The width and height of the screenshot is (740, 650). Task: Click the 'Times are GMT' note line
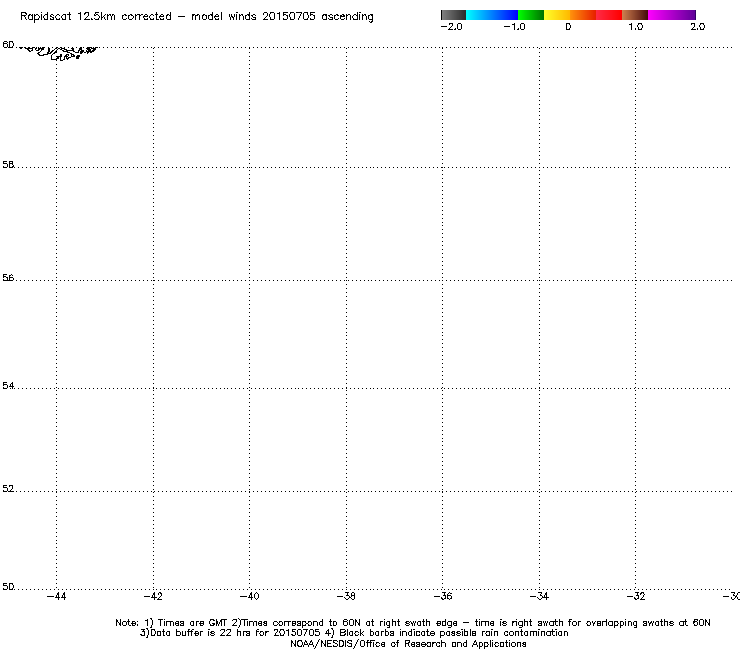click(x=412, y=623)
